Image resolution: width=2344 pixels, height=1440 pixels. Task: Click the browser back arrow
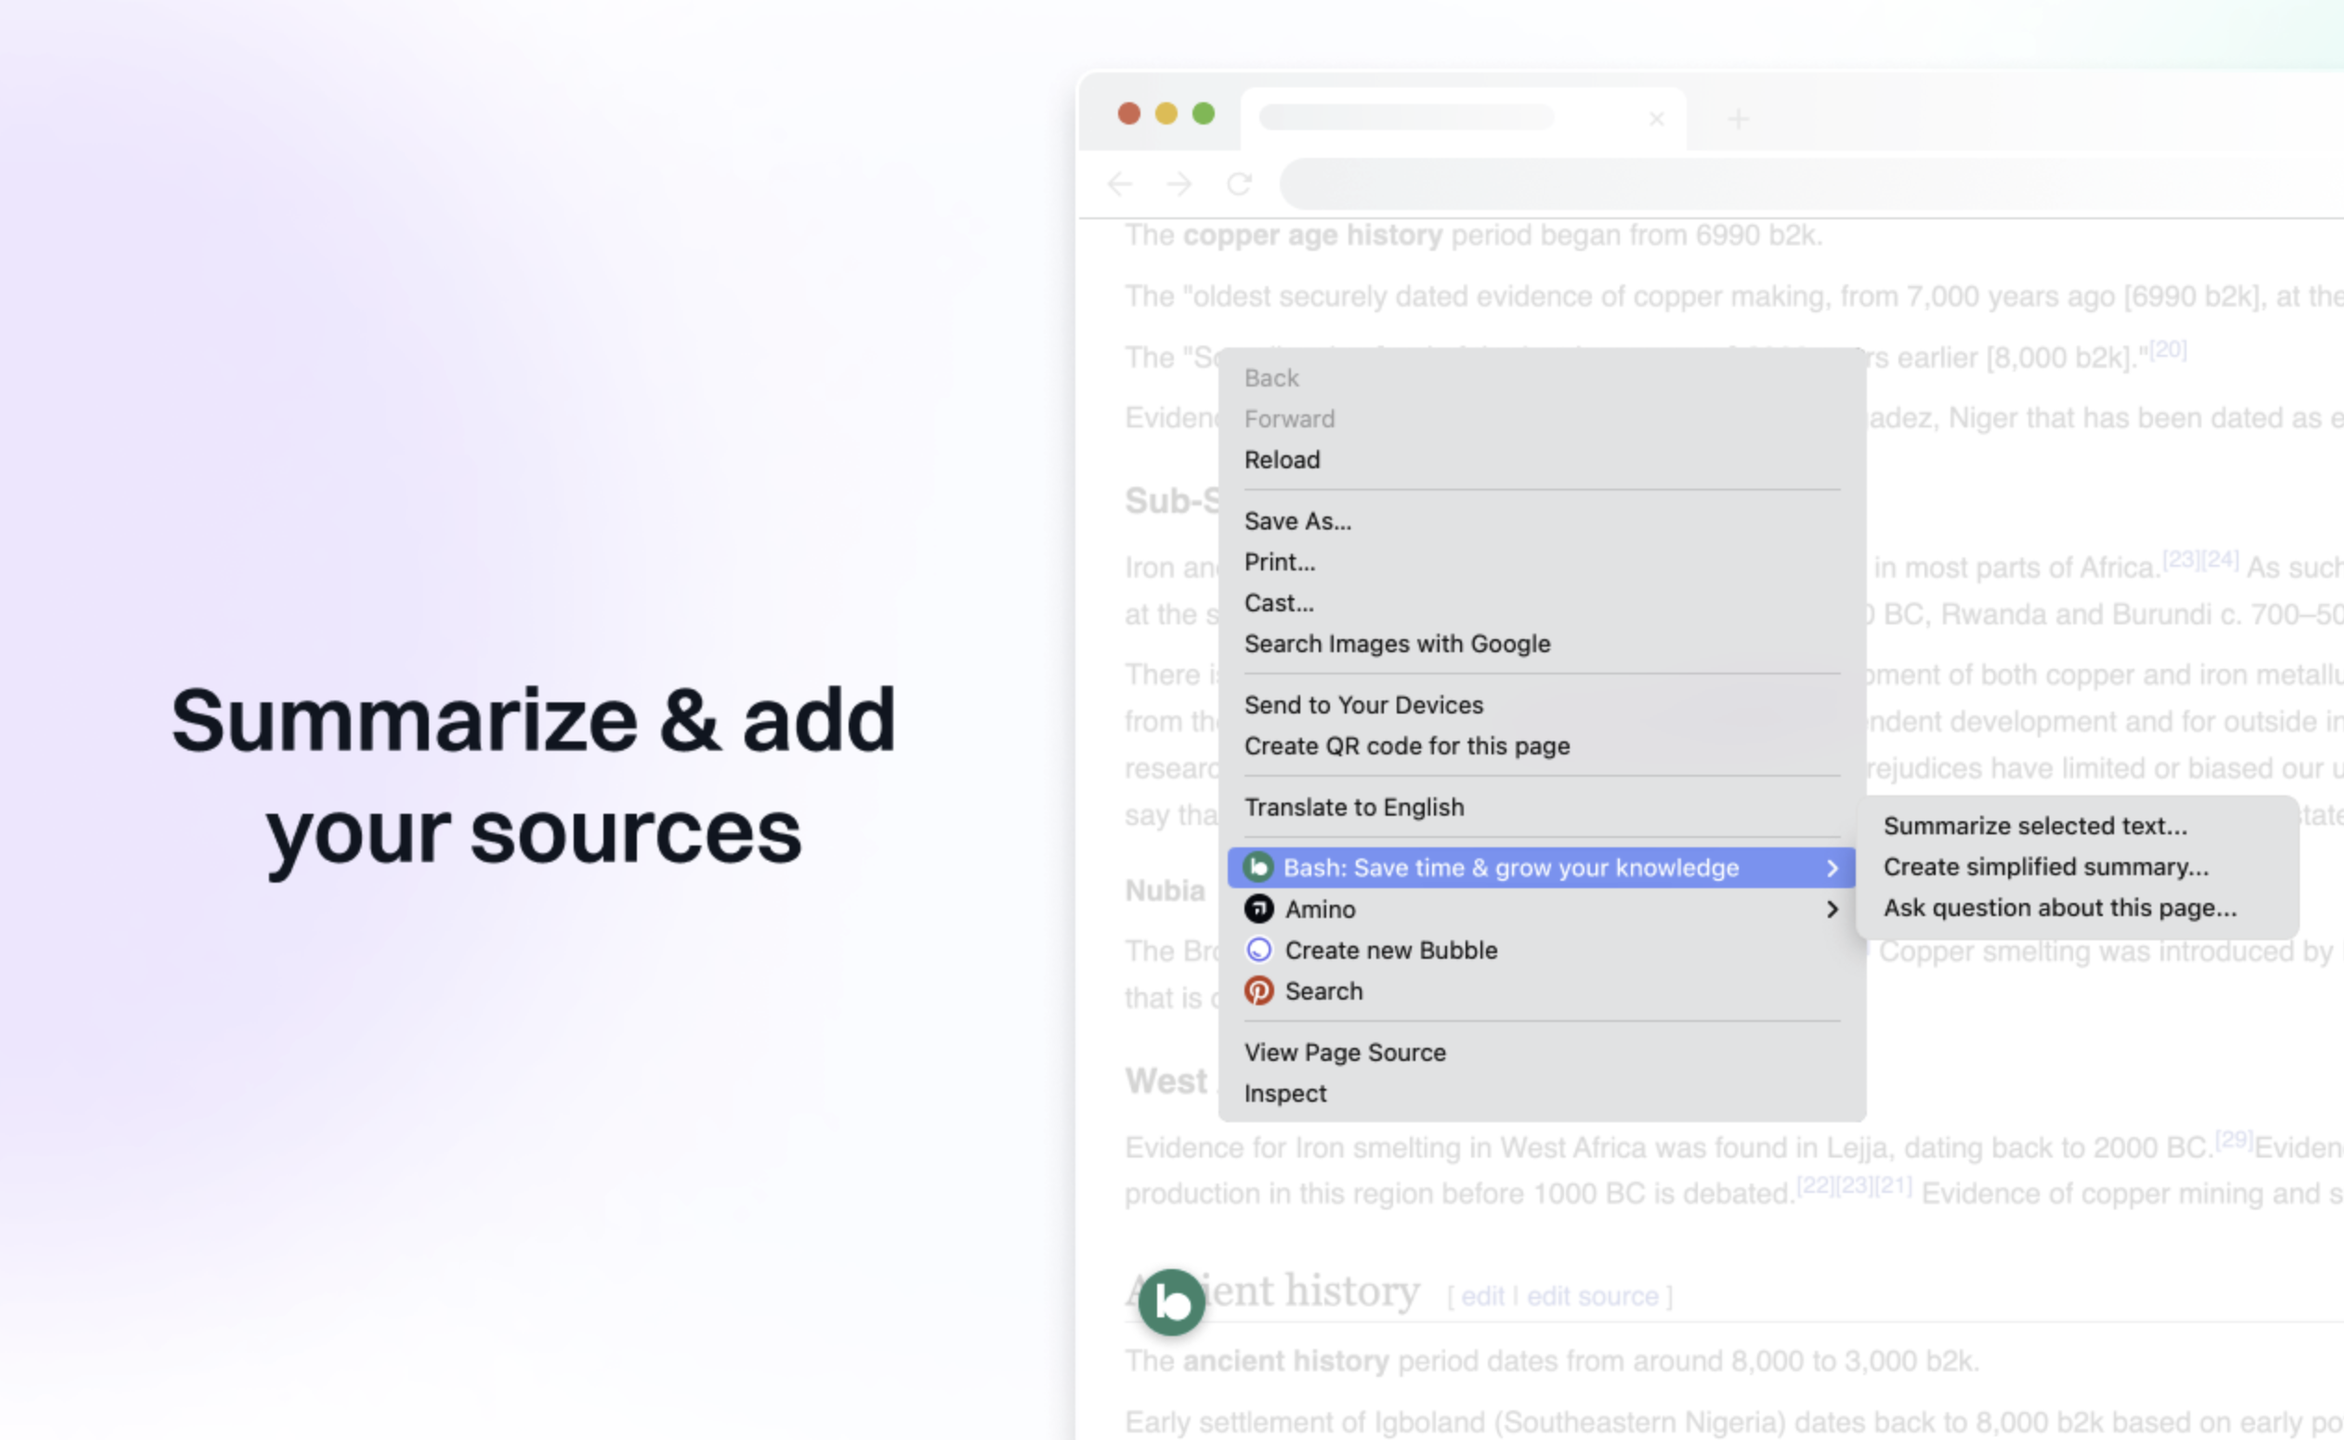coord(1120,184)
